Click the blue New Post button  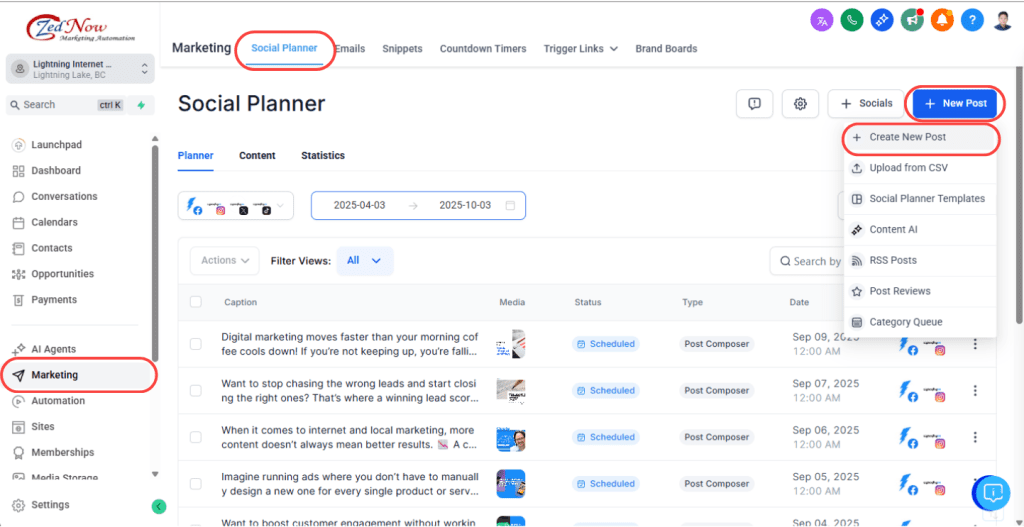pos(955,103)
